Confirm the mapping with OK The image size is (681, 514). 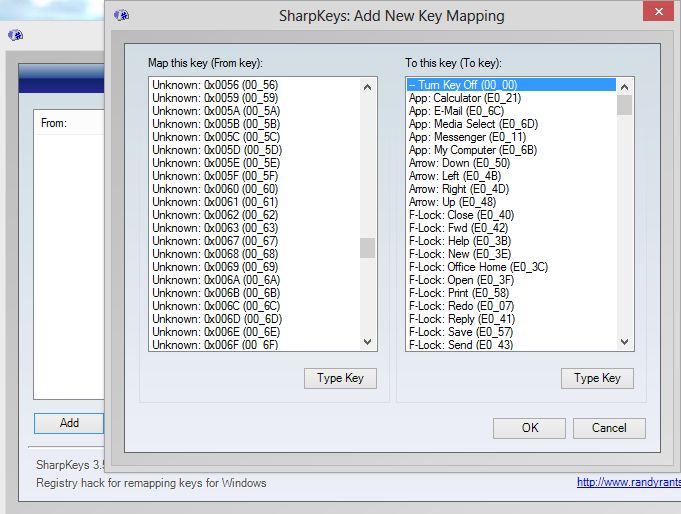(529, 428)
